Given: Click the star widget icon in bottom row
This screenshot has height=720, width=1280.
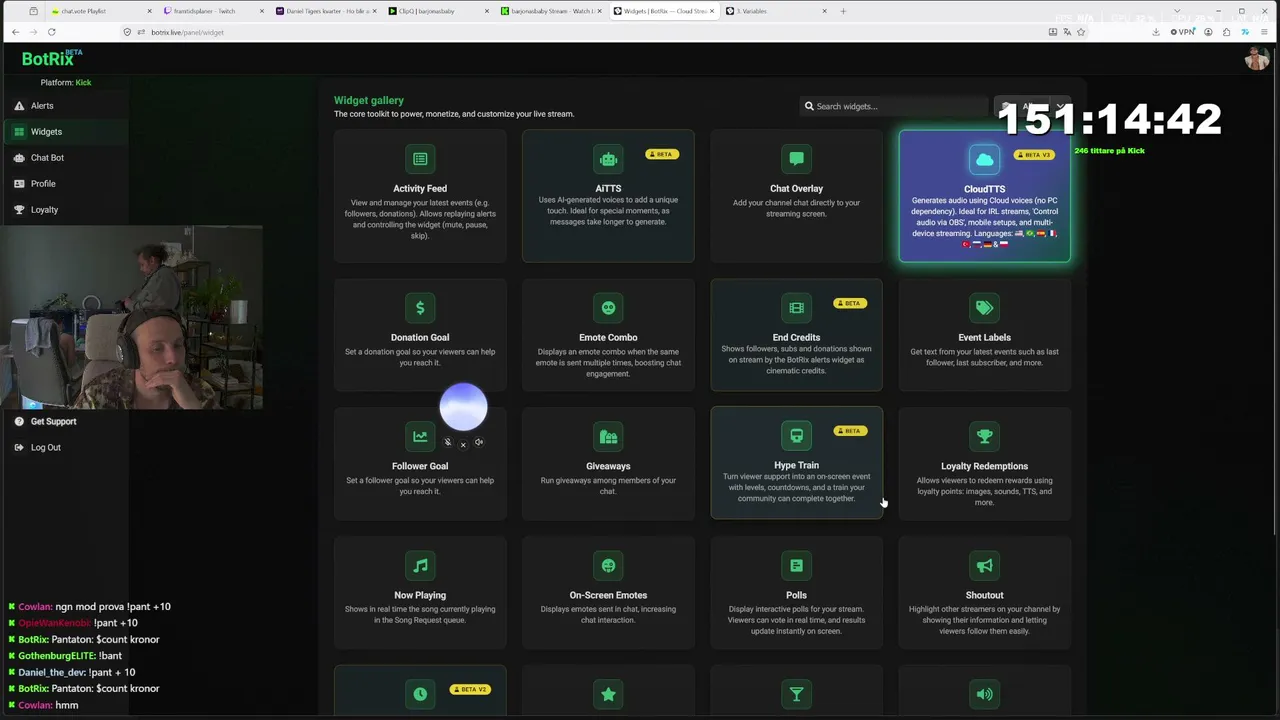Looking at the screenshot, I should (608, 694).
